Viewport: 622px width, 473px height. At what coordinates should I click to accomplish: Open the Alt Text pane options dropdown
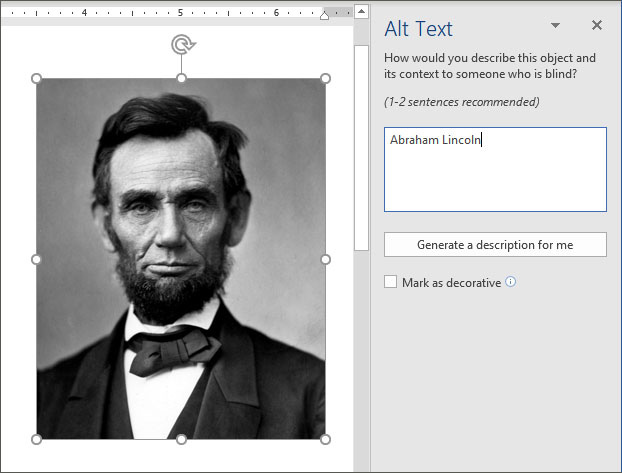(x=555, y=25)
